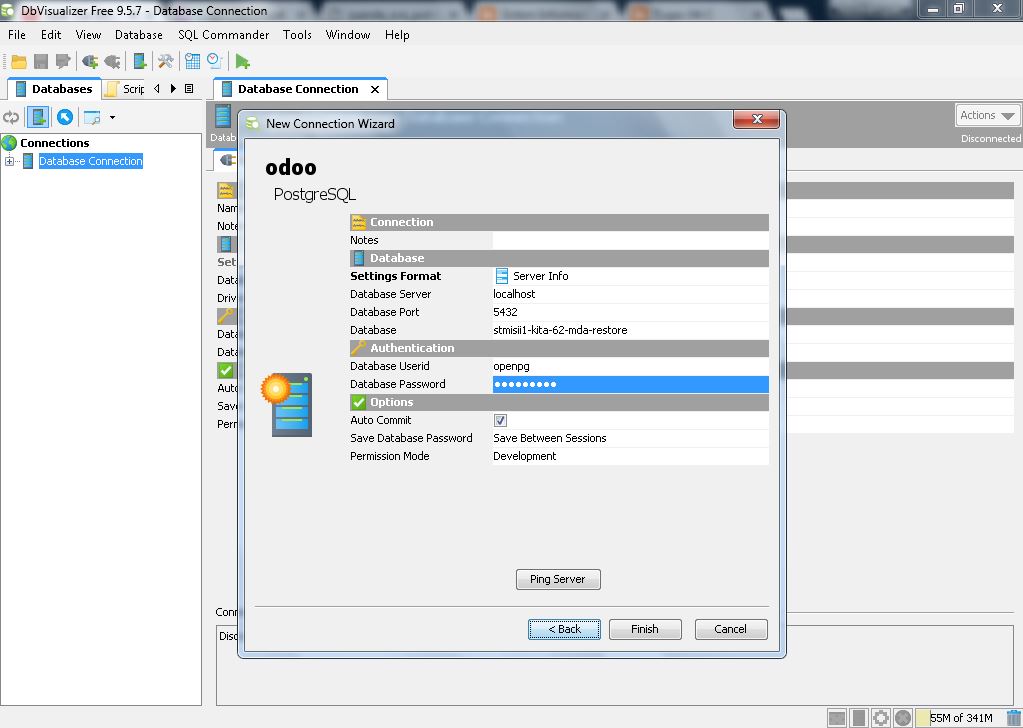The image size is (1023, 728).
Task: Click the Back button in wizard
Action: tap(564, 629)
